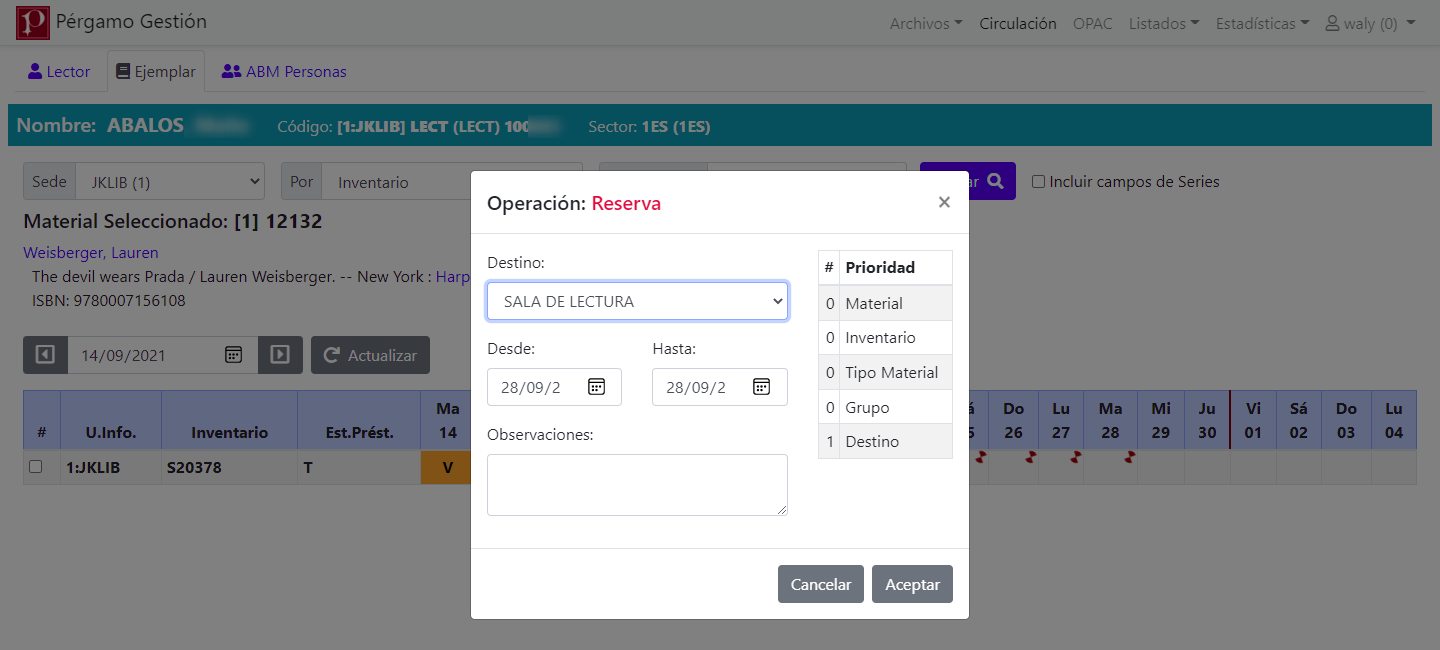
Task: Advance to next date with right arrow
Action: click(280, 355)
